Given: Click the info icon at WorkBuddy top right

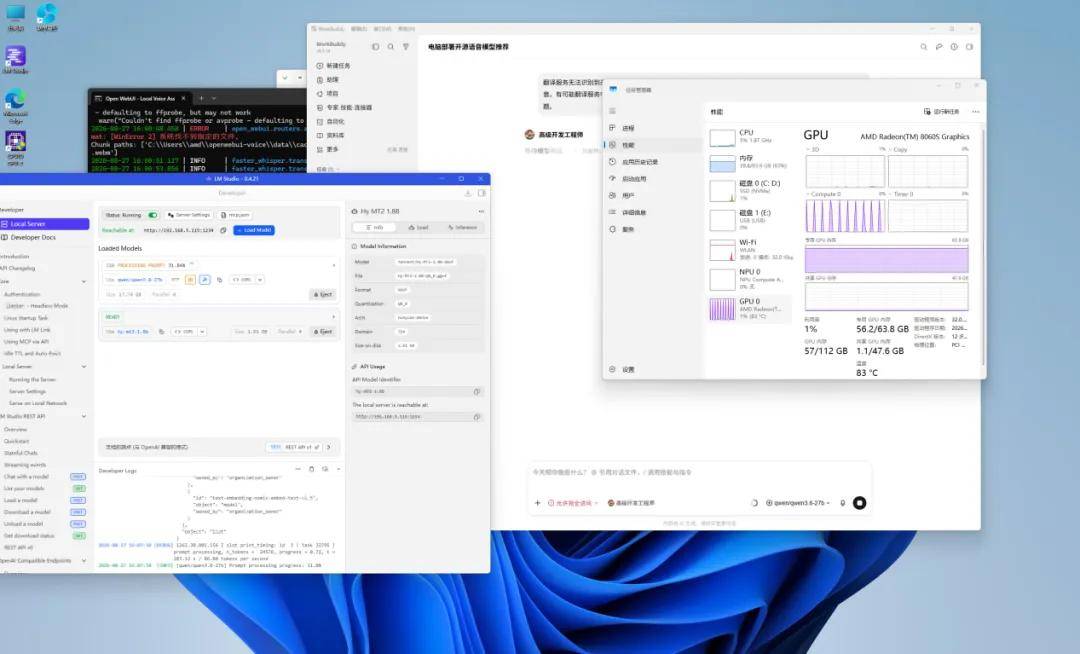Looking at the screenshot, I should (954, 47).
